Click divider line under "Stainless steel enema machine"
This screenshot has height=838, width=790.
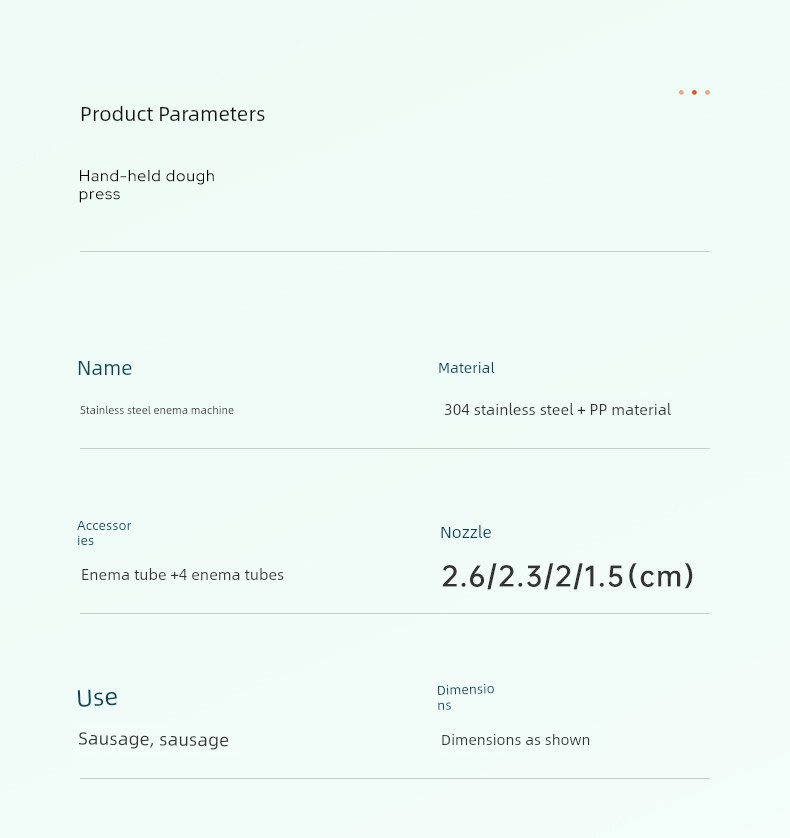click(395, 449)
